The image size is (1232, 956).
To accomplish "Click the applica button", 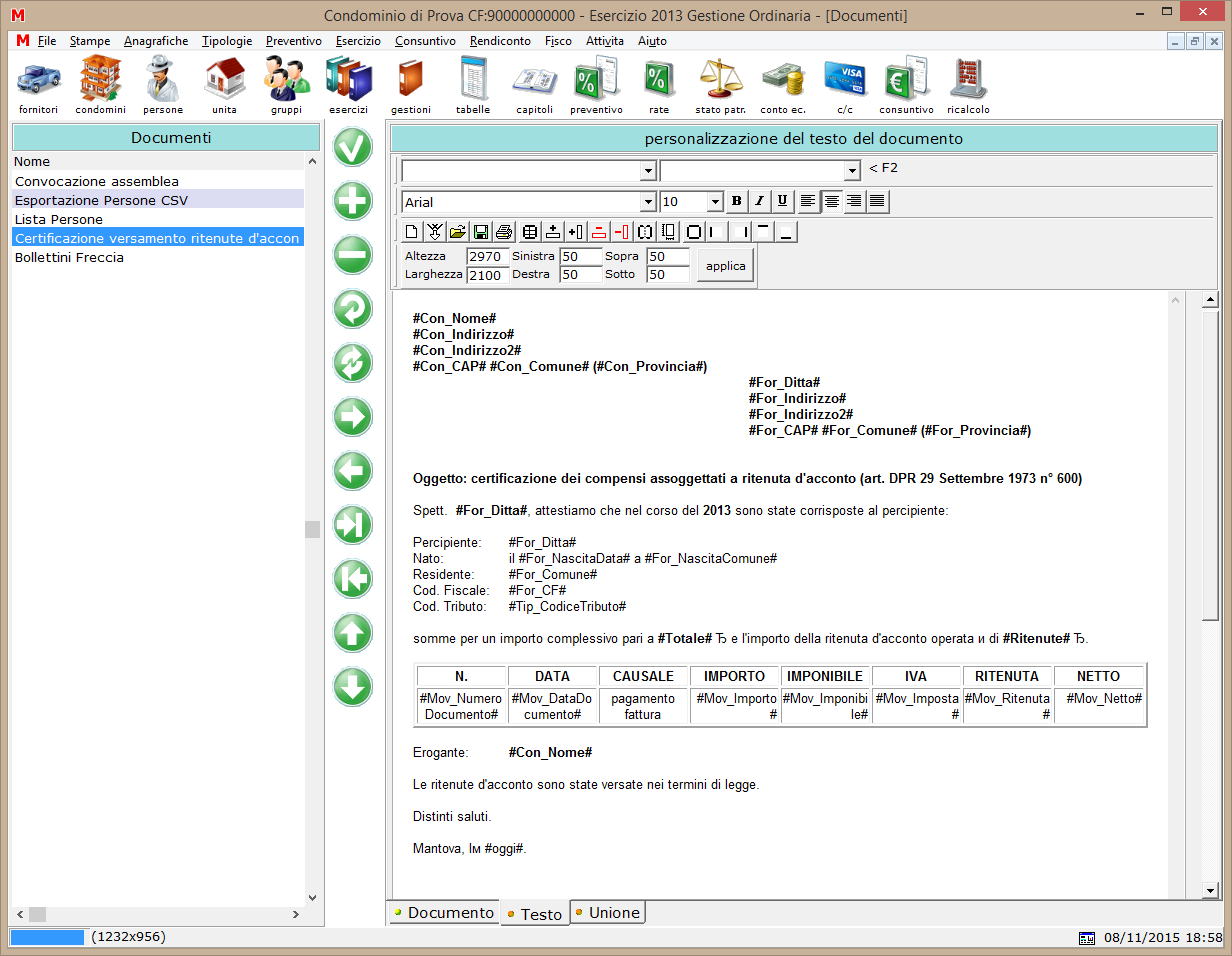I will 725,266.
